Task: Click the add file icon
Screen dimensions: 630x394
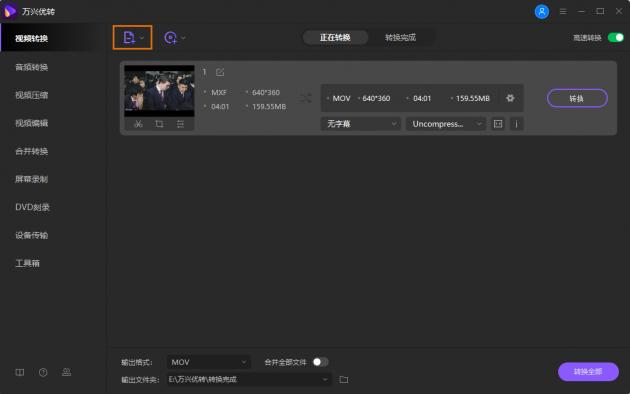Action: (x=129, y=37)
